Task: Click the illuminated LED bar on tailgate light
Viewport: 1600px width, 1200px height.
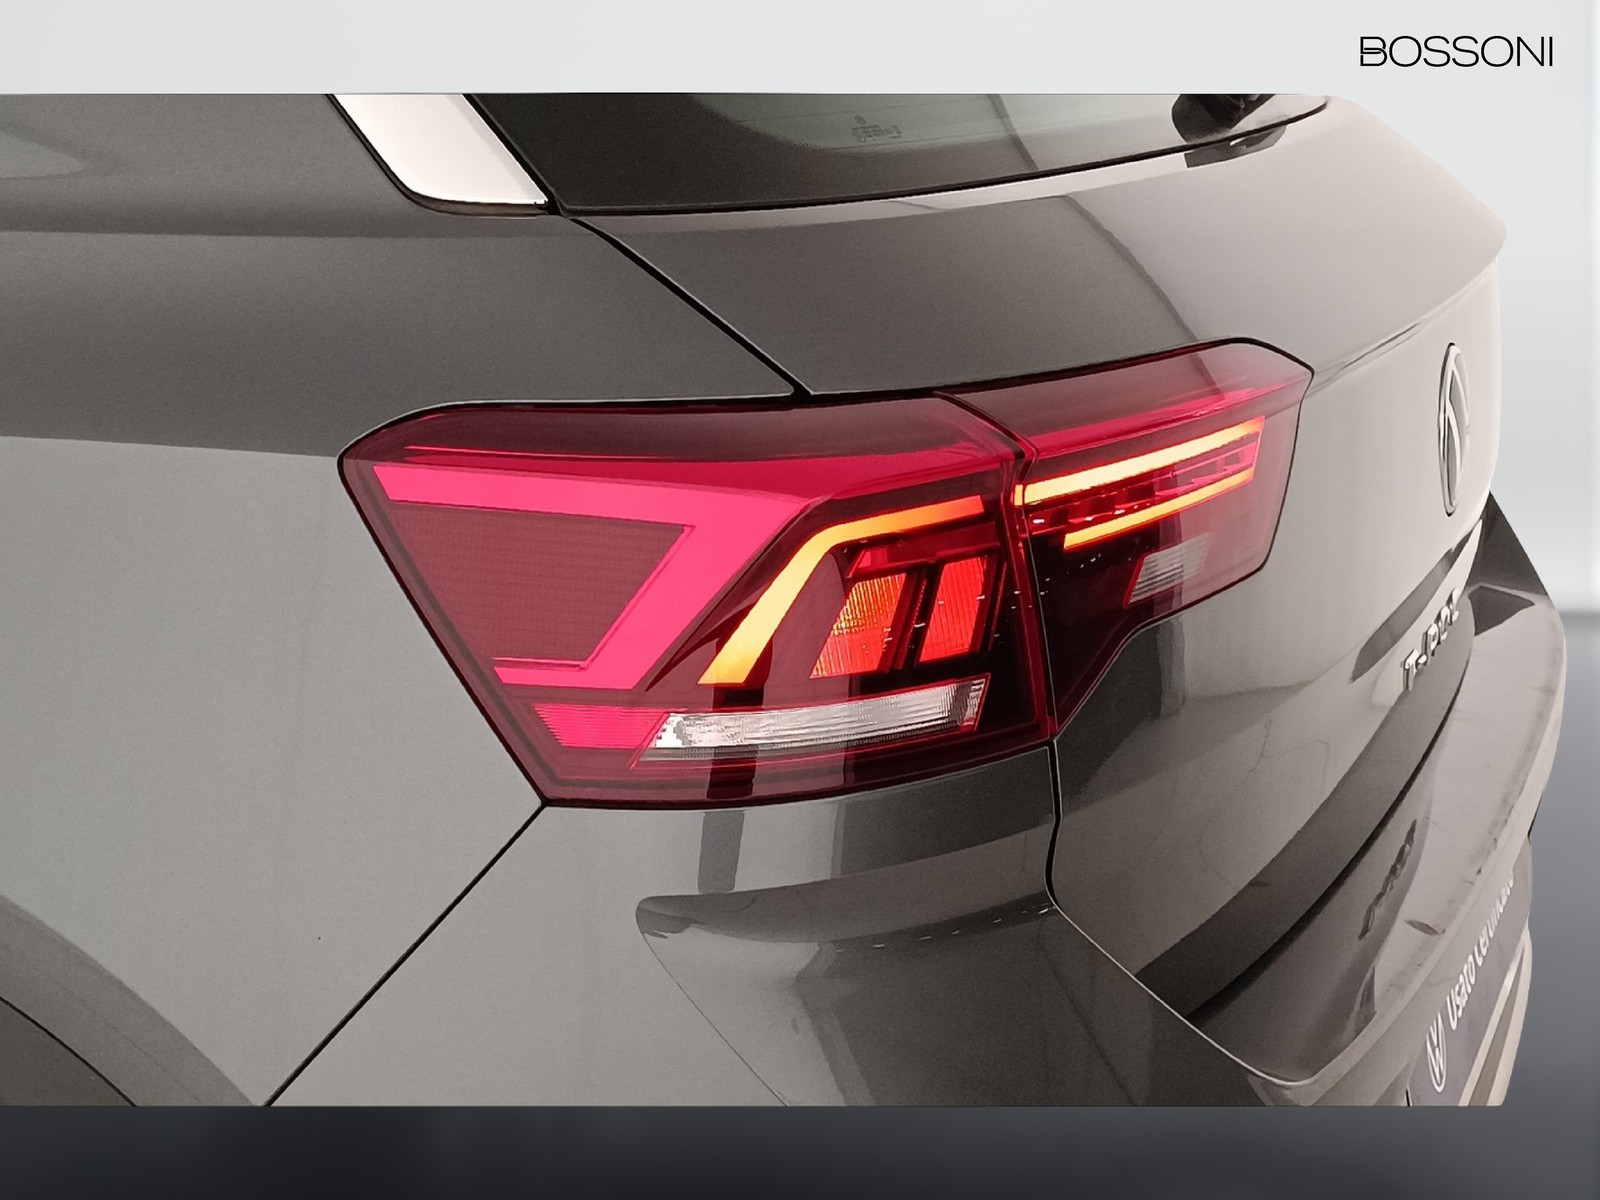Action: point(1140,468)
